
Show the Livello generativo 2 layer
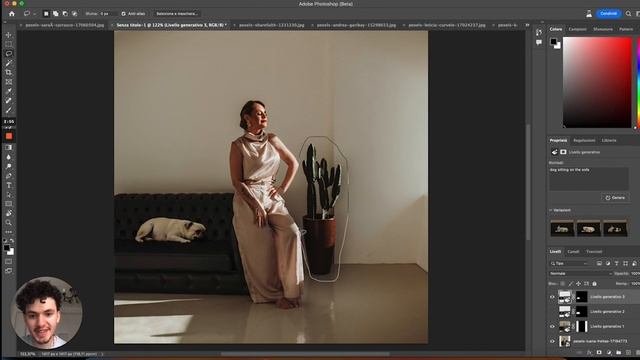(x=552, y=311)
